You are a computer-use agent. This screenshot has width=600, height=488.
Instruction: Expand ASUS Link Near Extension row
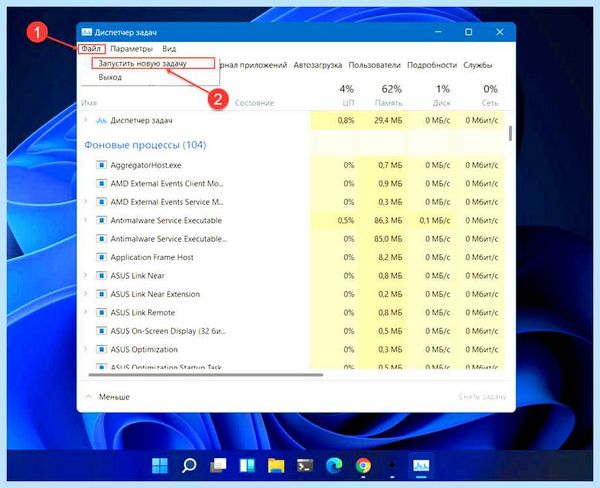click(86, 294)
